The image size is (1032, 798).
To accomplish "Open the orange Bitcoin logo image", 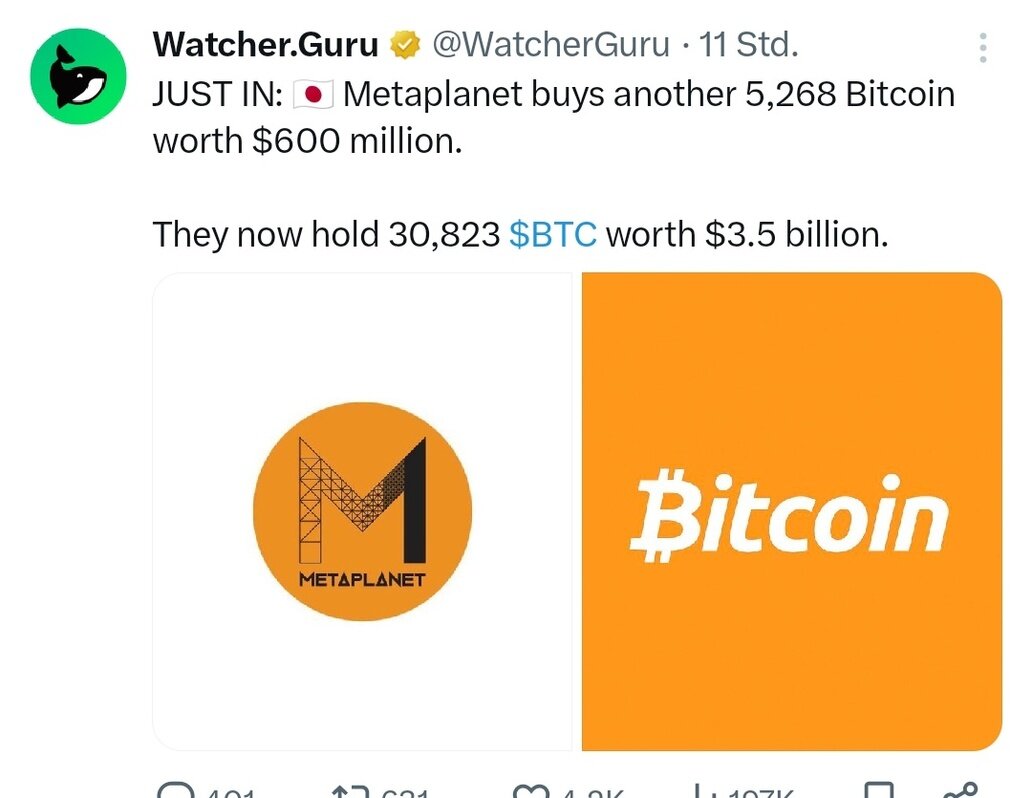I will coord(791,511).
